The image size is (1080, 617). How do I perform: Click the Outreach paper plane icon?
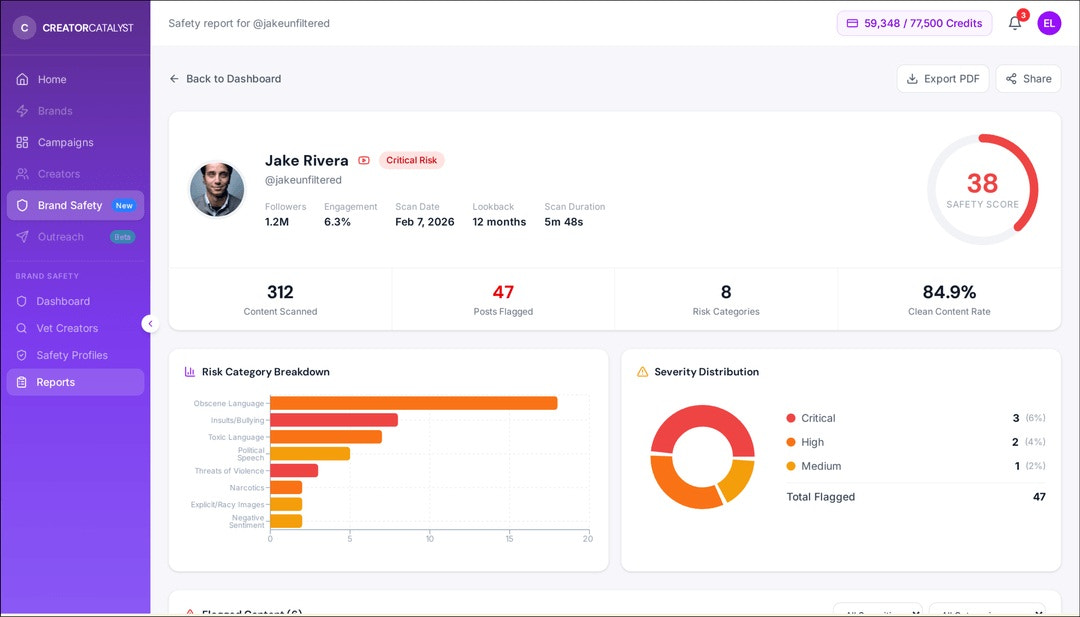pos(22,237)
